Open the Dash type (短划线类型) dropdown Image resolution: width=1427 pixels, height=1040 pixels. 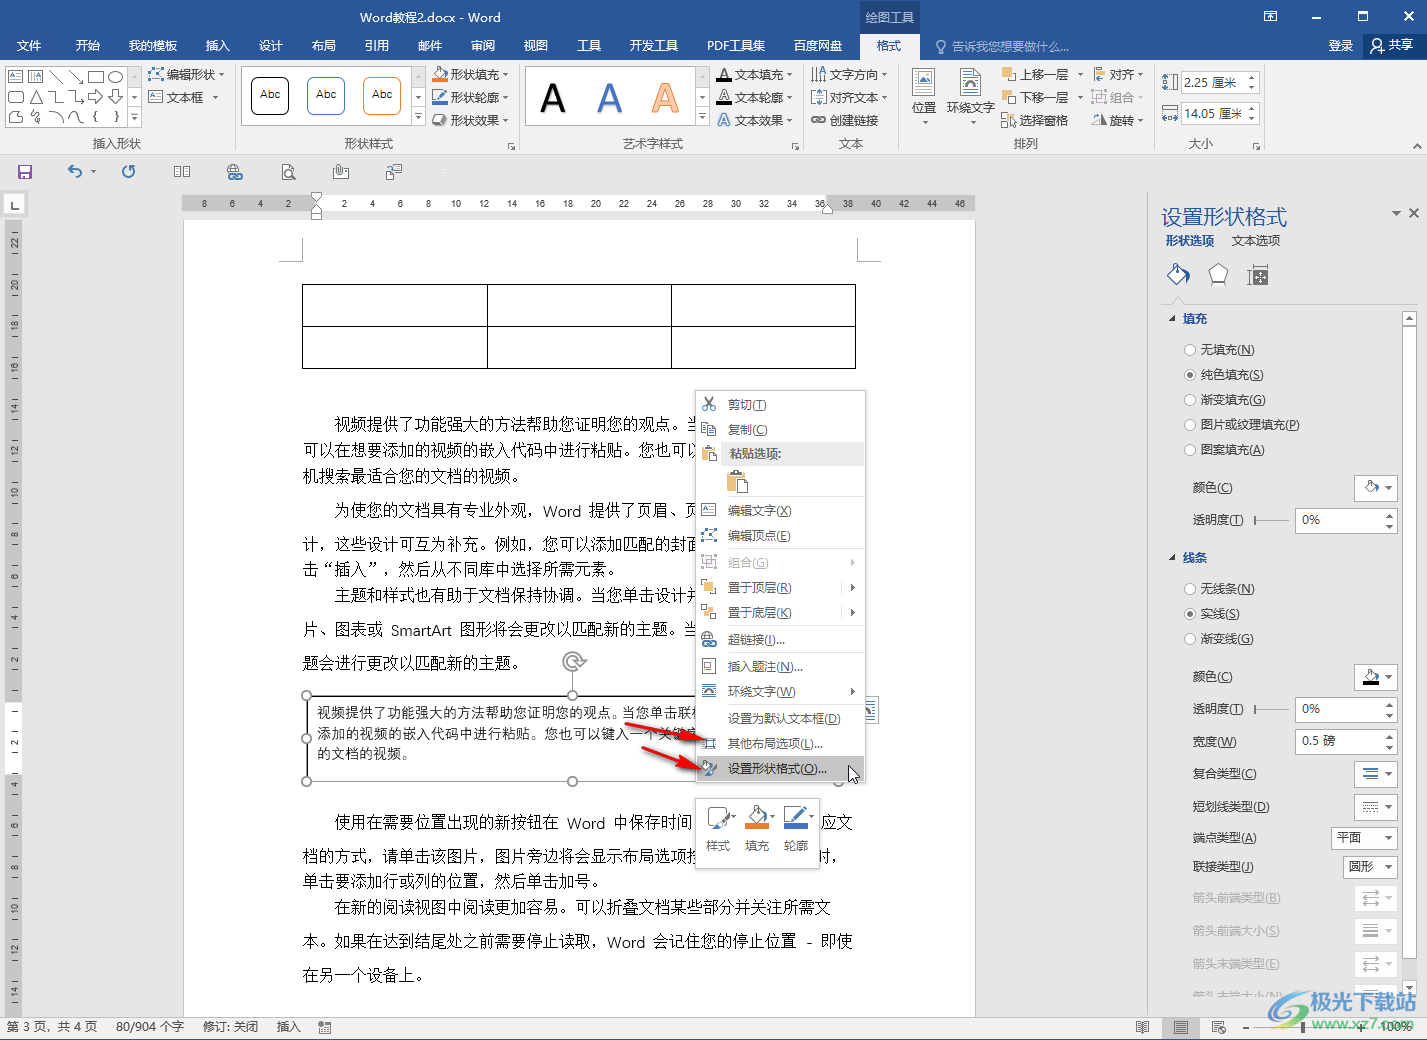[x=1376, y=807]
